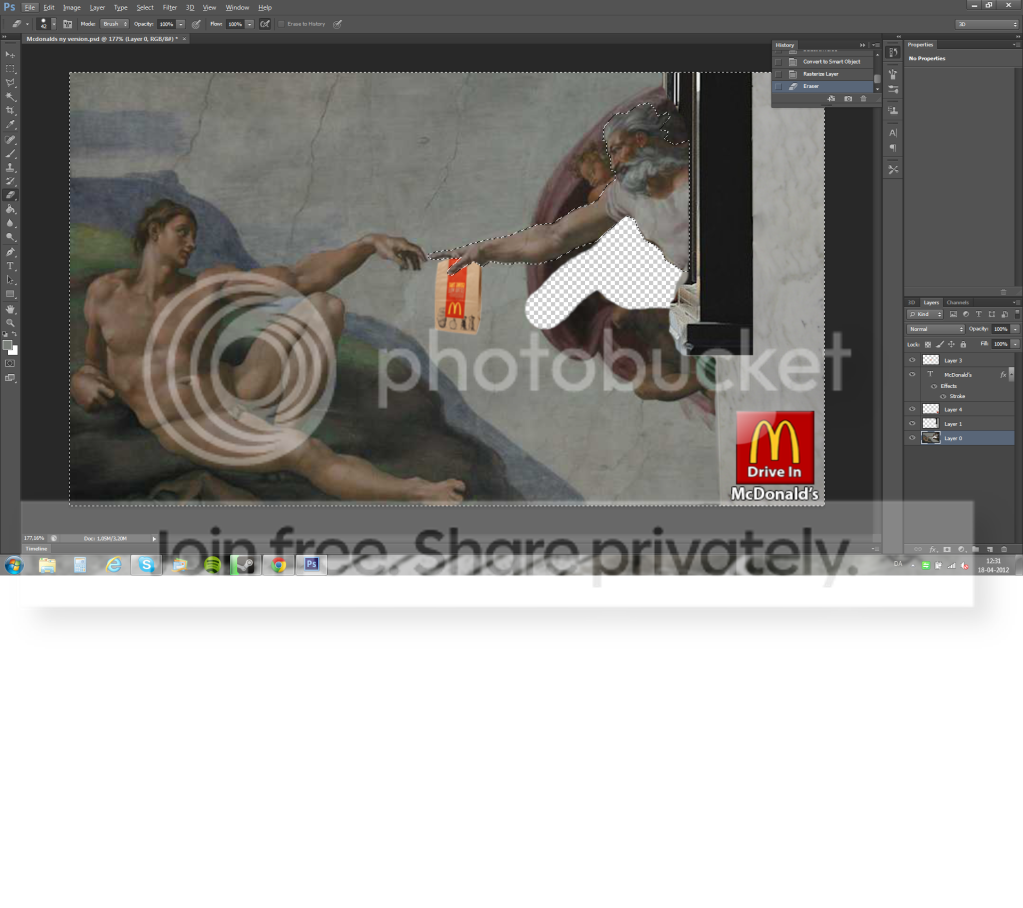Hide the McDonald's text layer eye
This screenshot has height=908, width=1023.
pos(912,374)
